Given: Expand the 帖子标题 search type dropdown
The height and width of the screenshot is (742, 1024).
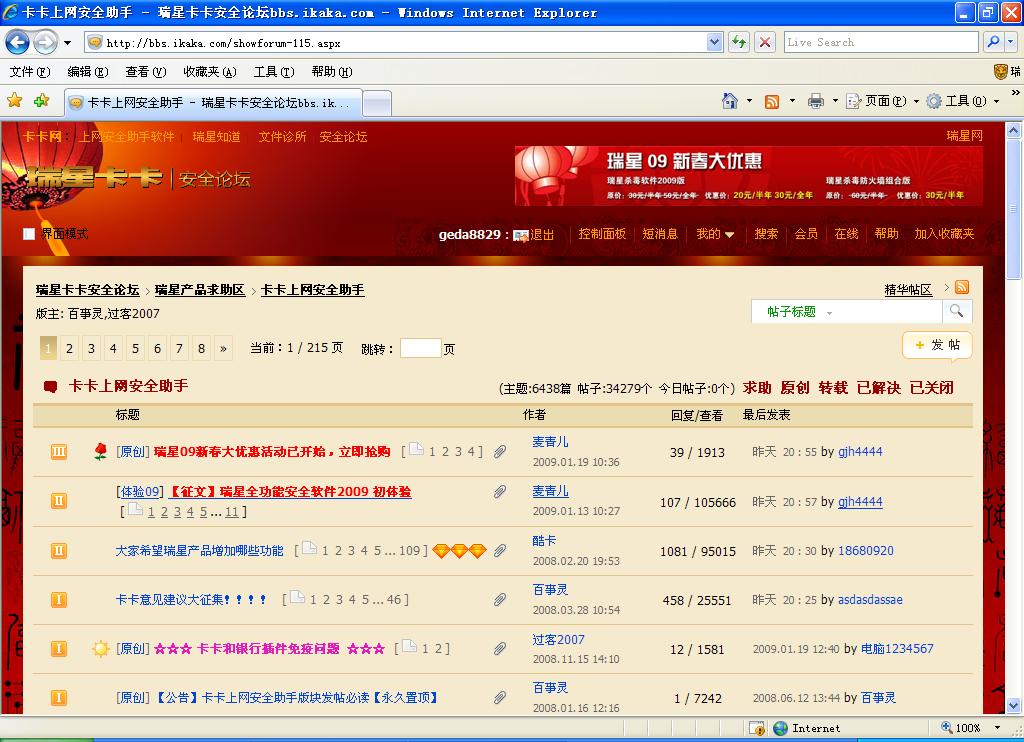Looking at the screenshot, I should pos(799,312).
